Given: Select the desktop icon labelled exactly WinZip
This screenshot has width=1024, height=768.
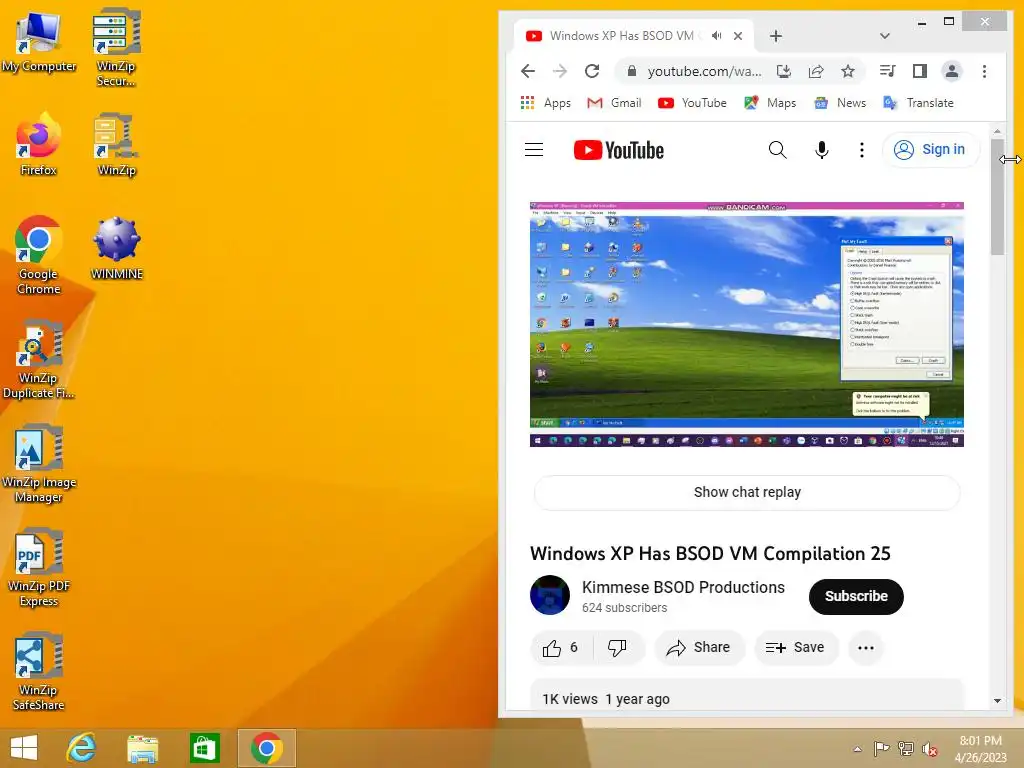Looking at the screenshot, I should [116, 145].
